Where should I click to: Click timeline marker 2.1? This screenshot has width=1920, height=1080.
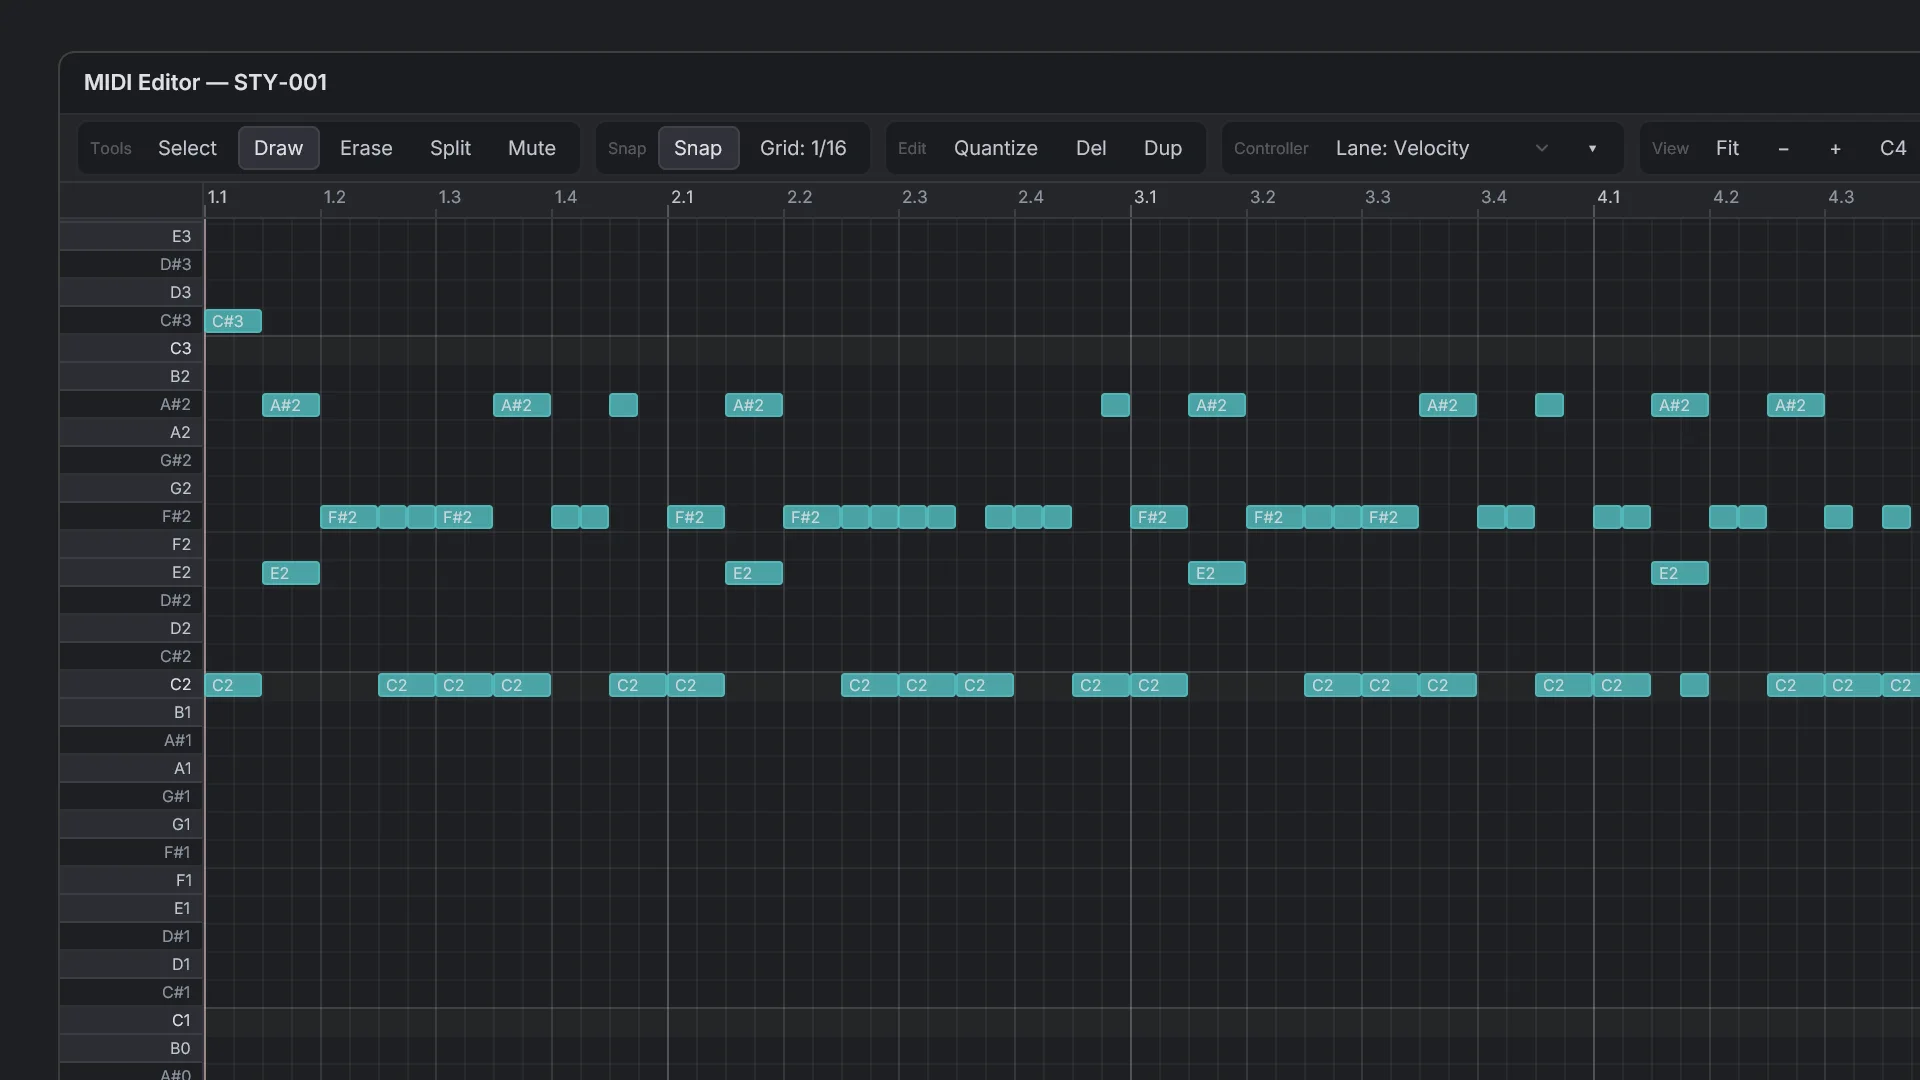click(682, 197)
